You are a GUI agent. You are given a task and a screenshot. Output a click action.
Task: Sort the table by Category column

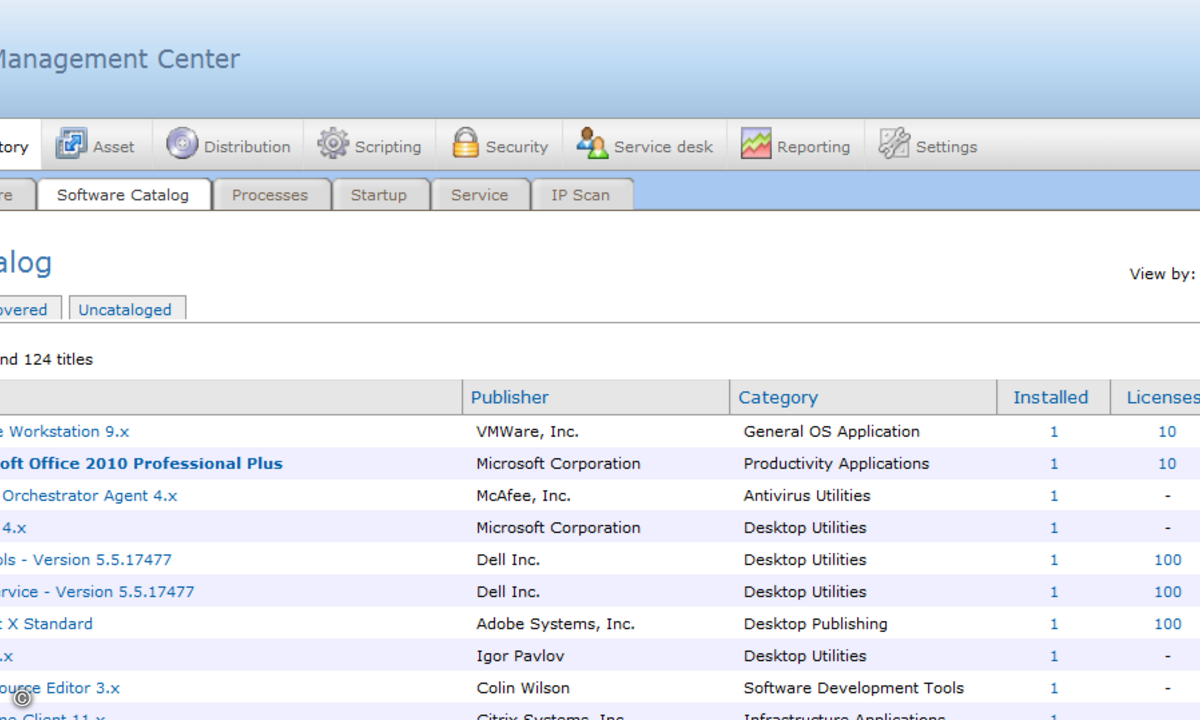pos(778,397)
